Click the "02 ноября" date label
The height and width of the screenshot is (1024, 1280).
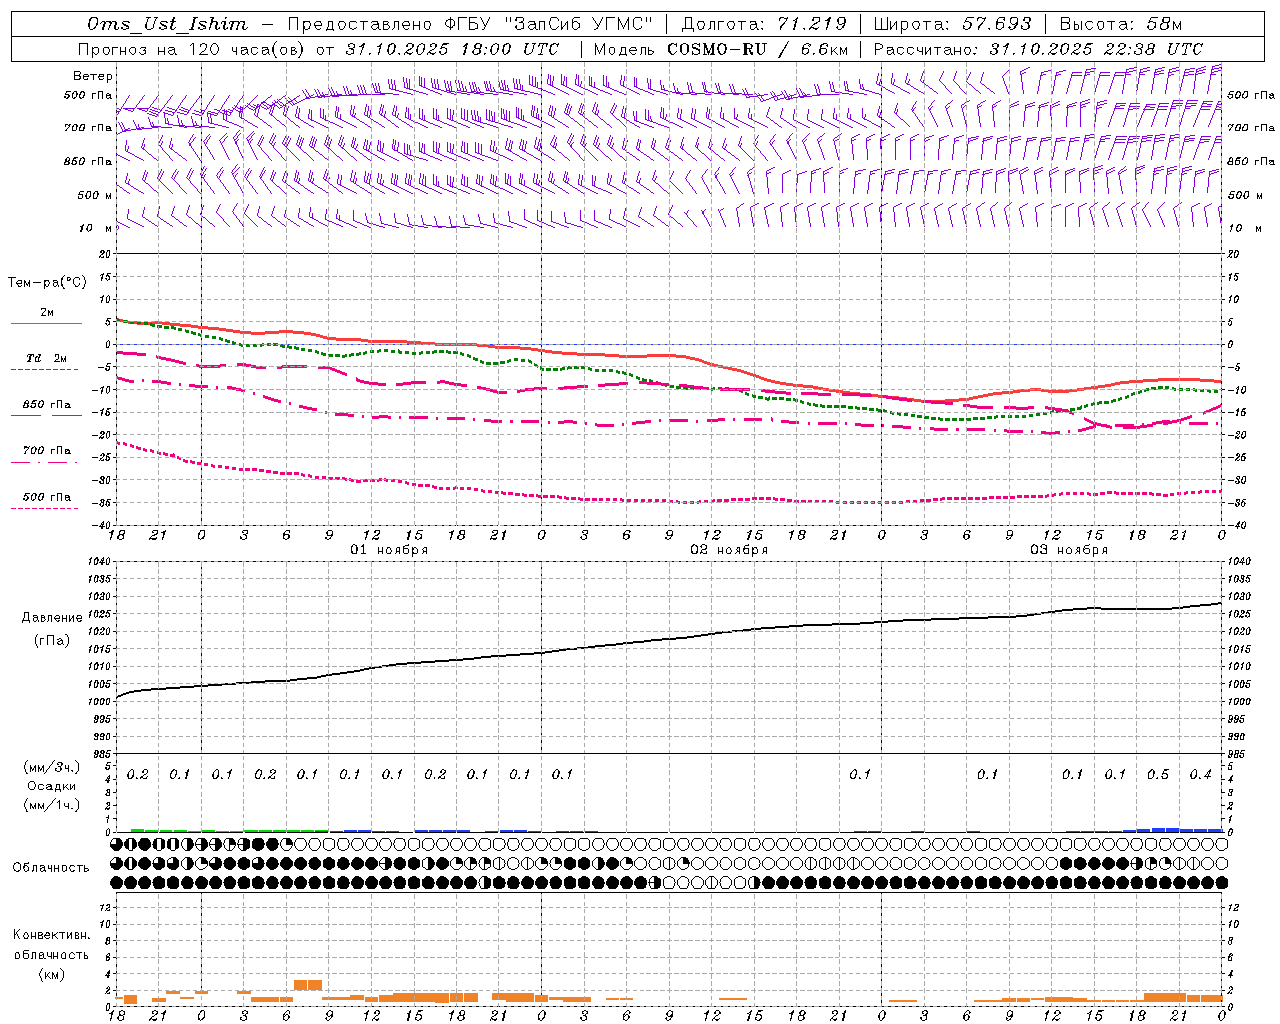(x=729, y=550)
